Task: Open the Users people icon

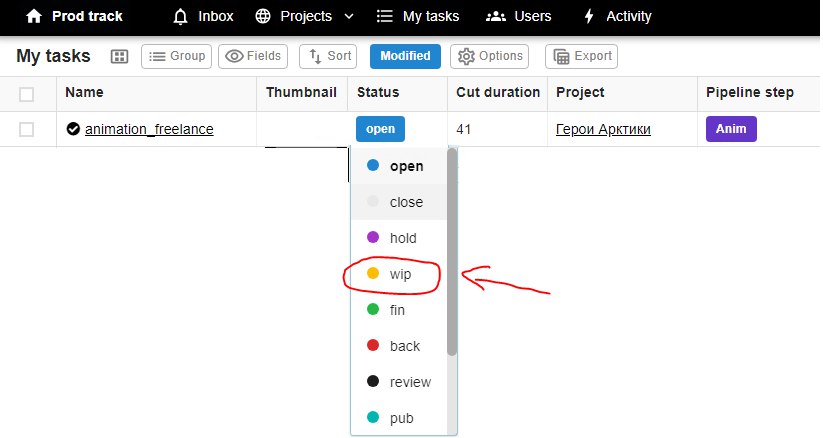Action: point(495,16)
